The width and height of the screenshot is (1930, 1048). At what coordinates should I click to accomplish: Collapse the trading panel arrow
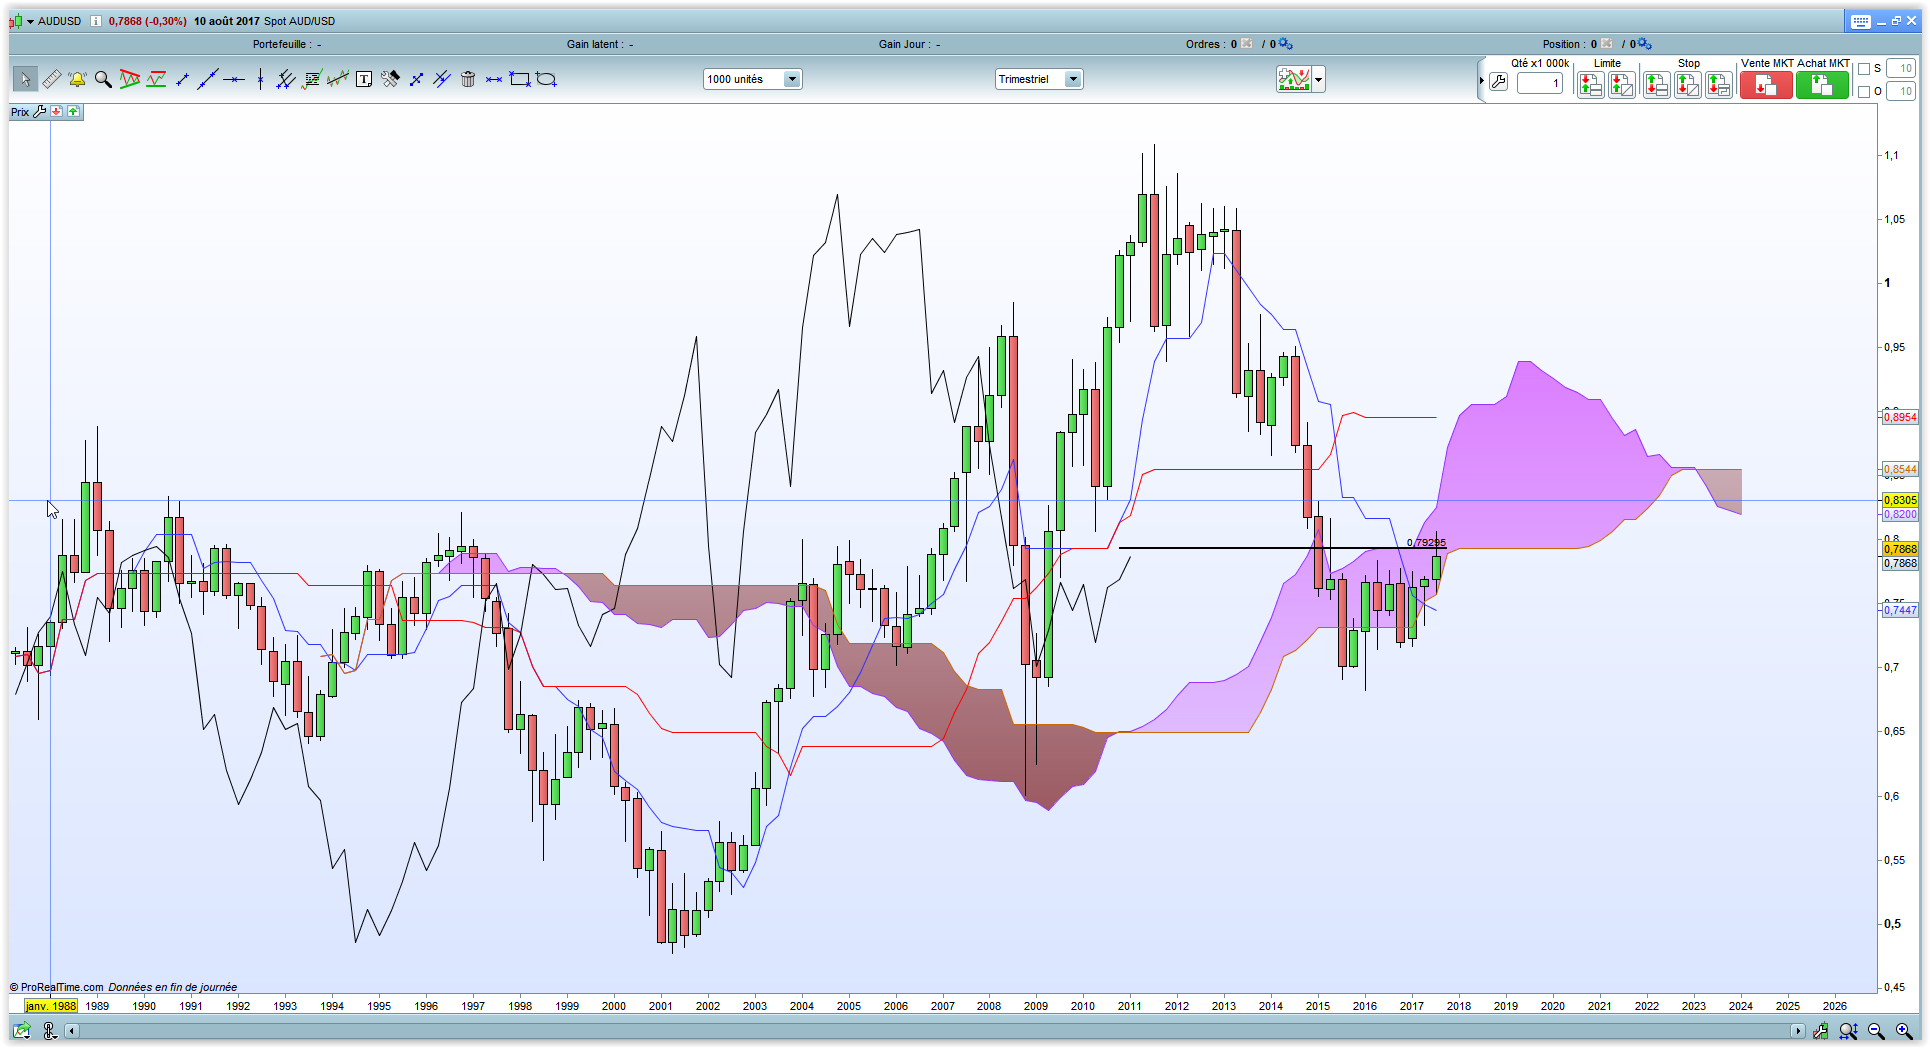[1481, 81]
